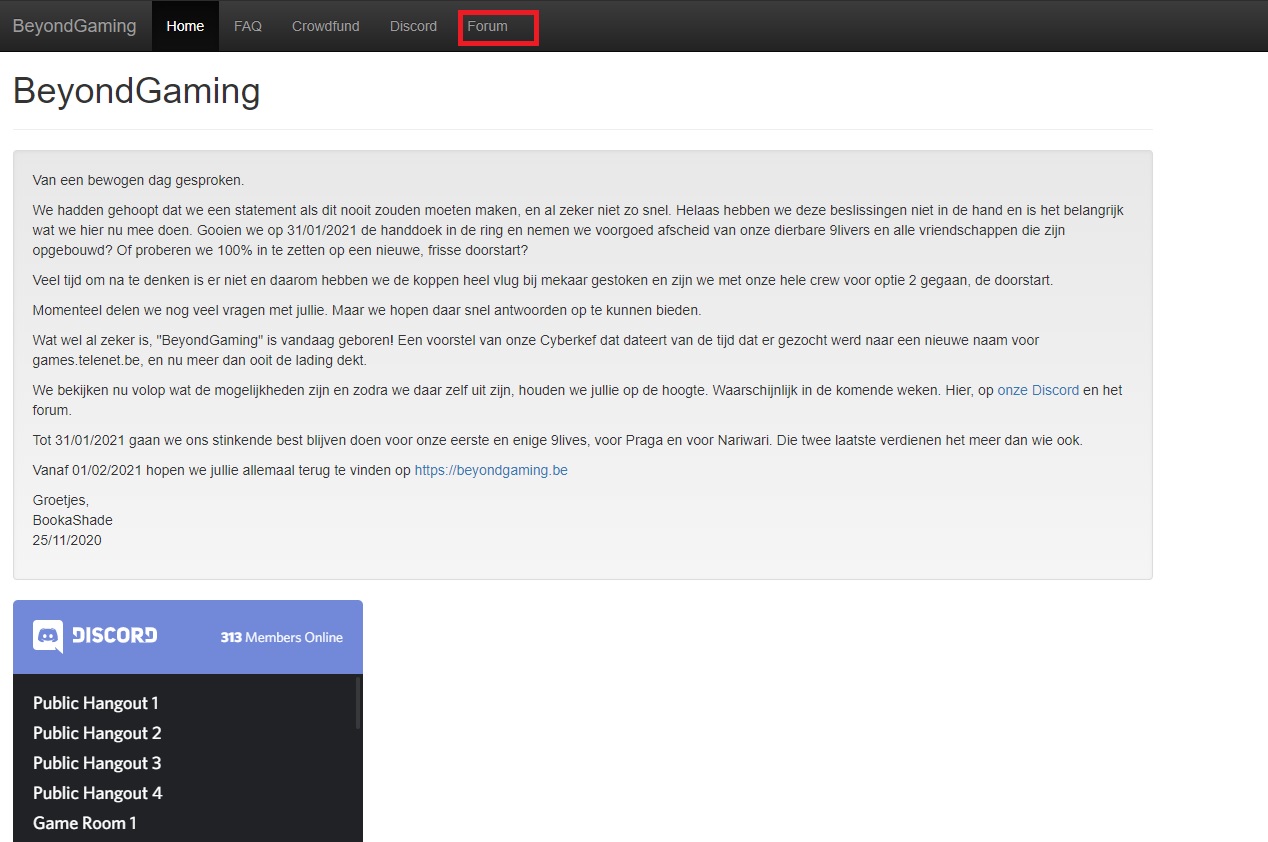Click the Discord wordmark in widget header
Screen dimensions: 1268x842
pos(115,635)
